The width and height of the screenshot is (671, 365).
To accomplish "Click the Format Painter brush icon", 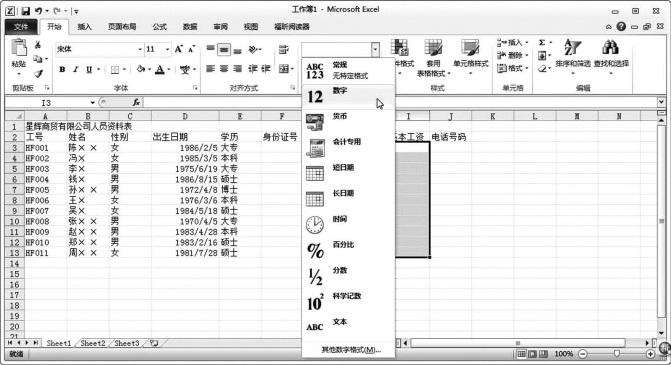I will point(39,74).
